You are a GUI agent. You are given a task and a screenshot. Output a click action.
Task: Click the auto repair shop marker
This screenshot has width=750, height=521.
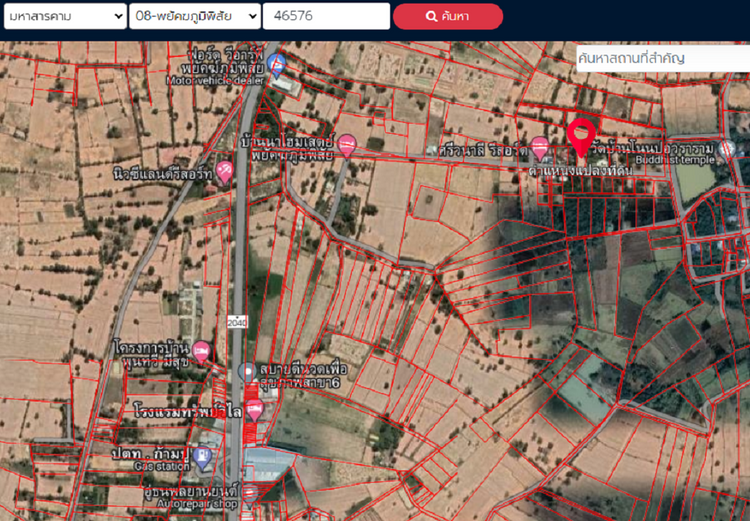(x=249, y=494)
